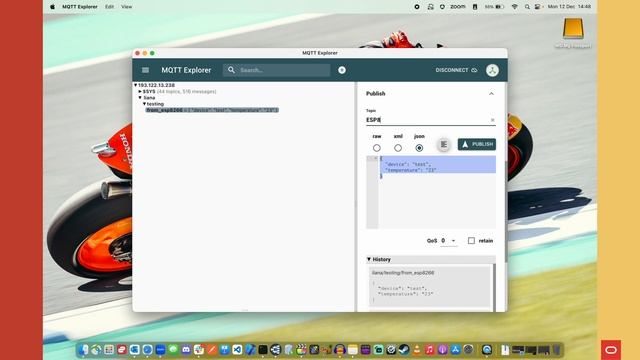Open Visual Studio Code from the Dock
640x360 pixels.
point(237,350)
